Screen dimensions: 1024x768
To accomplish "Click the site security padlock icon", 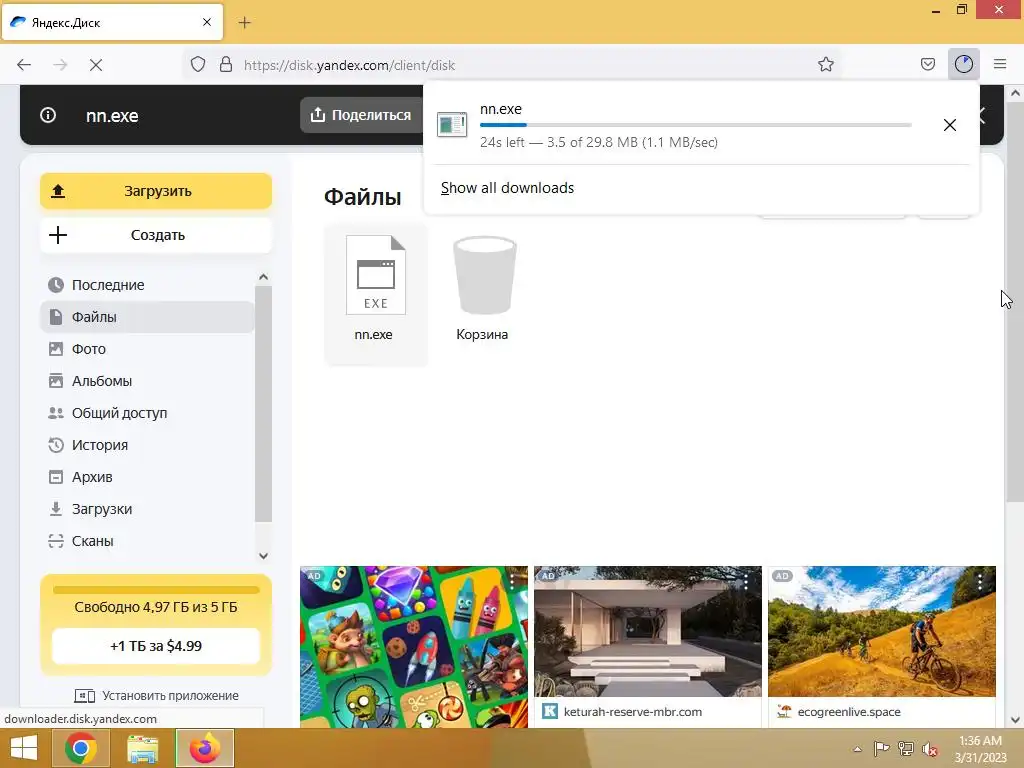I will [226, 65].
